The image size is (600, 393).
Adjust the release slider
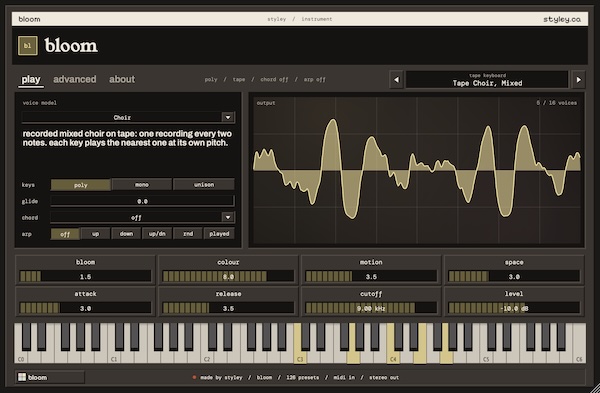point(228,308)
